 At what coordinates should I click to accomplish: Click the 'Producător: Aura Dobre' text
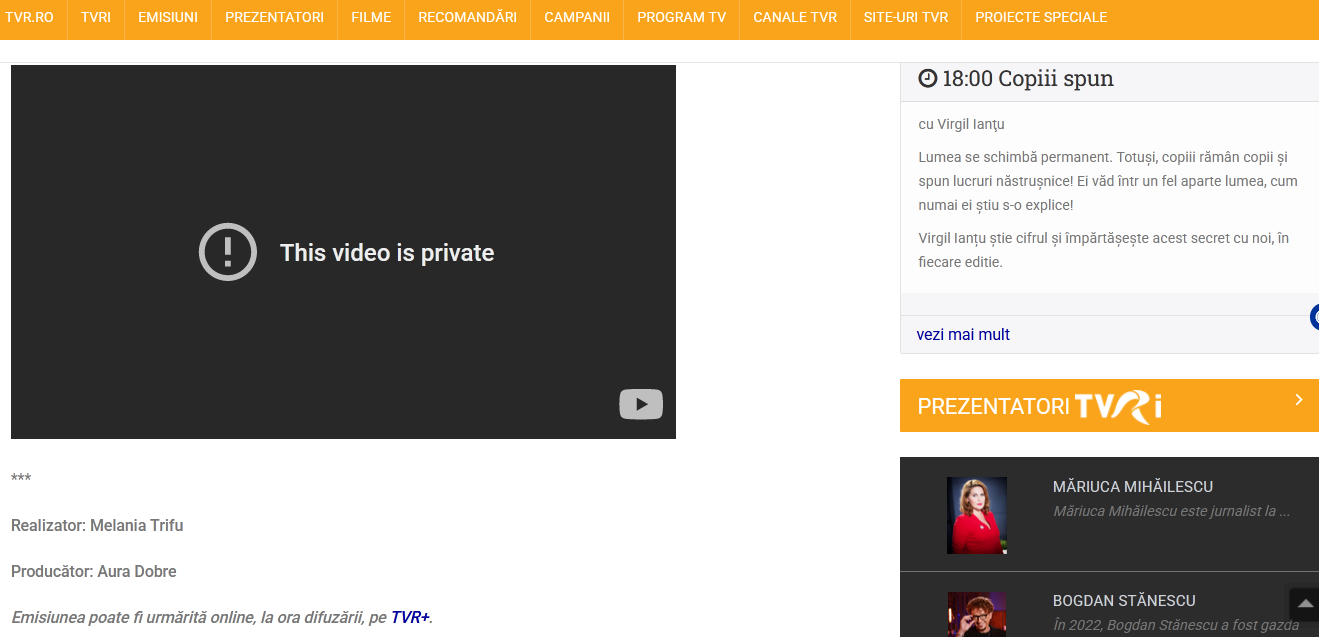(x=94, y=572)
